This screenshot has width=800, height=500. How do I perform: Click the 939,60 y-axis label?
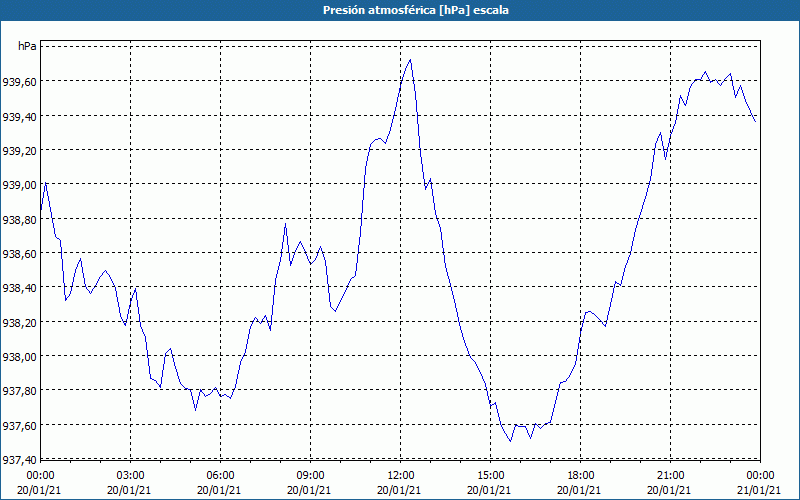19,82
